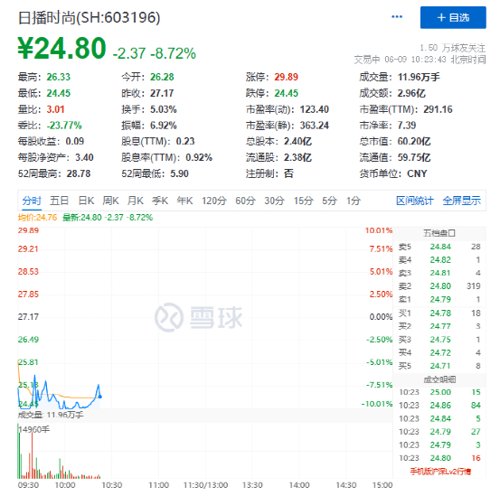Click the stock title 日播时尚(SH:603196)
Screen dimensions: 500x496
tap(89, 18)
